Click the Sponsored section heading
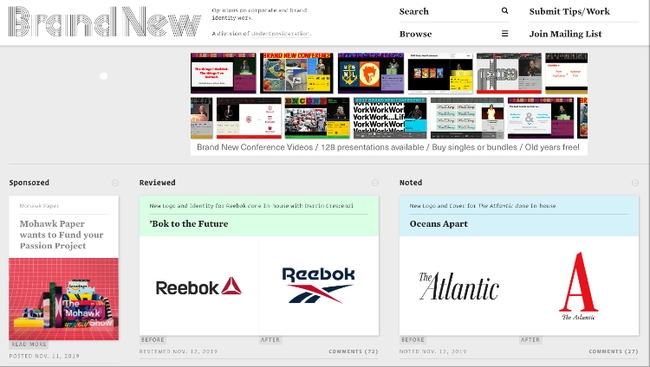This screenshot has height=367, width=650. click(29, 182)
